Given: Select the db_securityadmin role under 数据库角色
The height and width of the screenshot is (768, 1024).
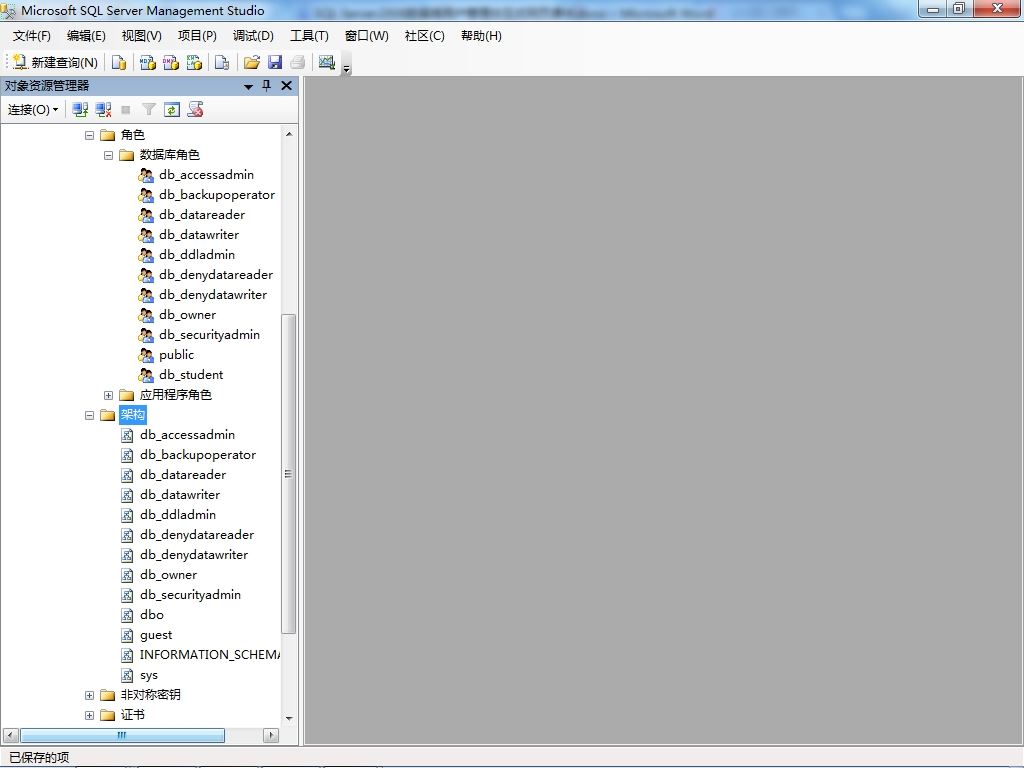Looking at the screenshot, I should click(x=209, y=335).
